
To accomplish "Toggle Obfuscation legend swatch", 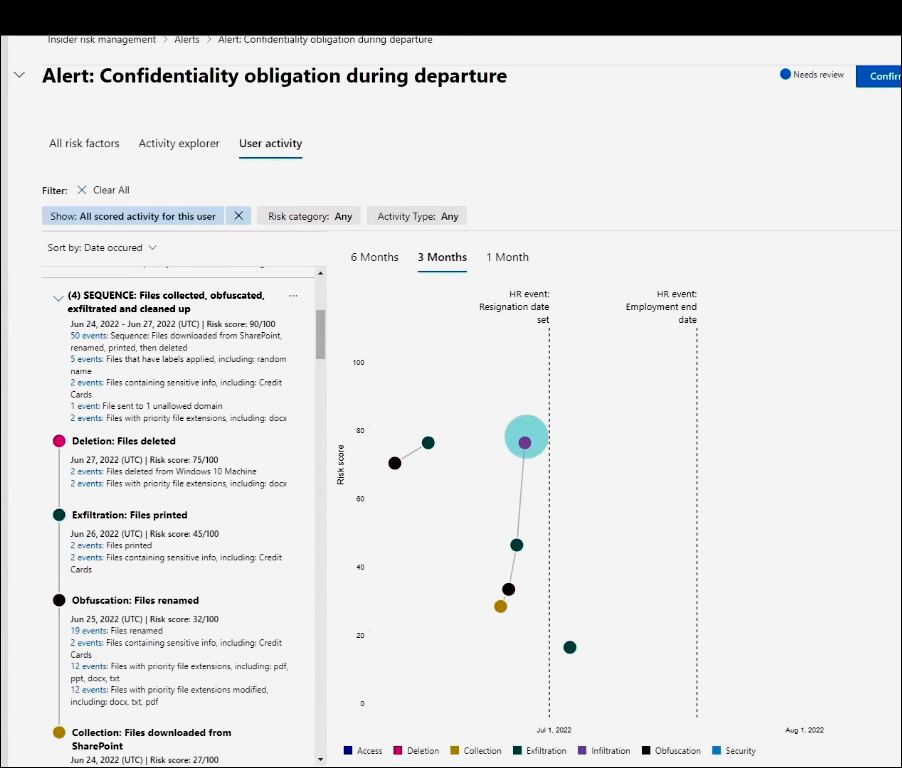I will point(646,750).
